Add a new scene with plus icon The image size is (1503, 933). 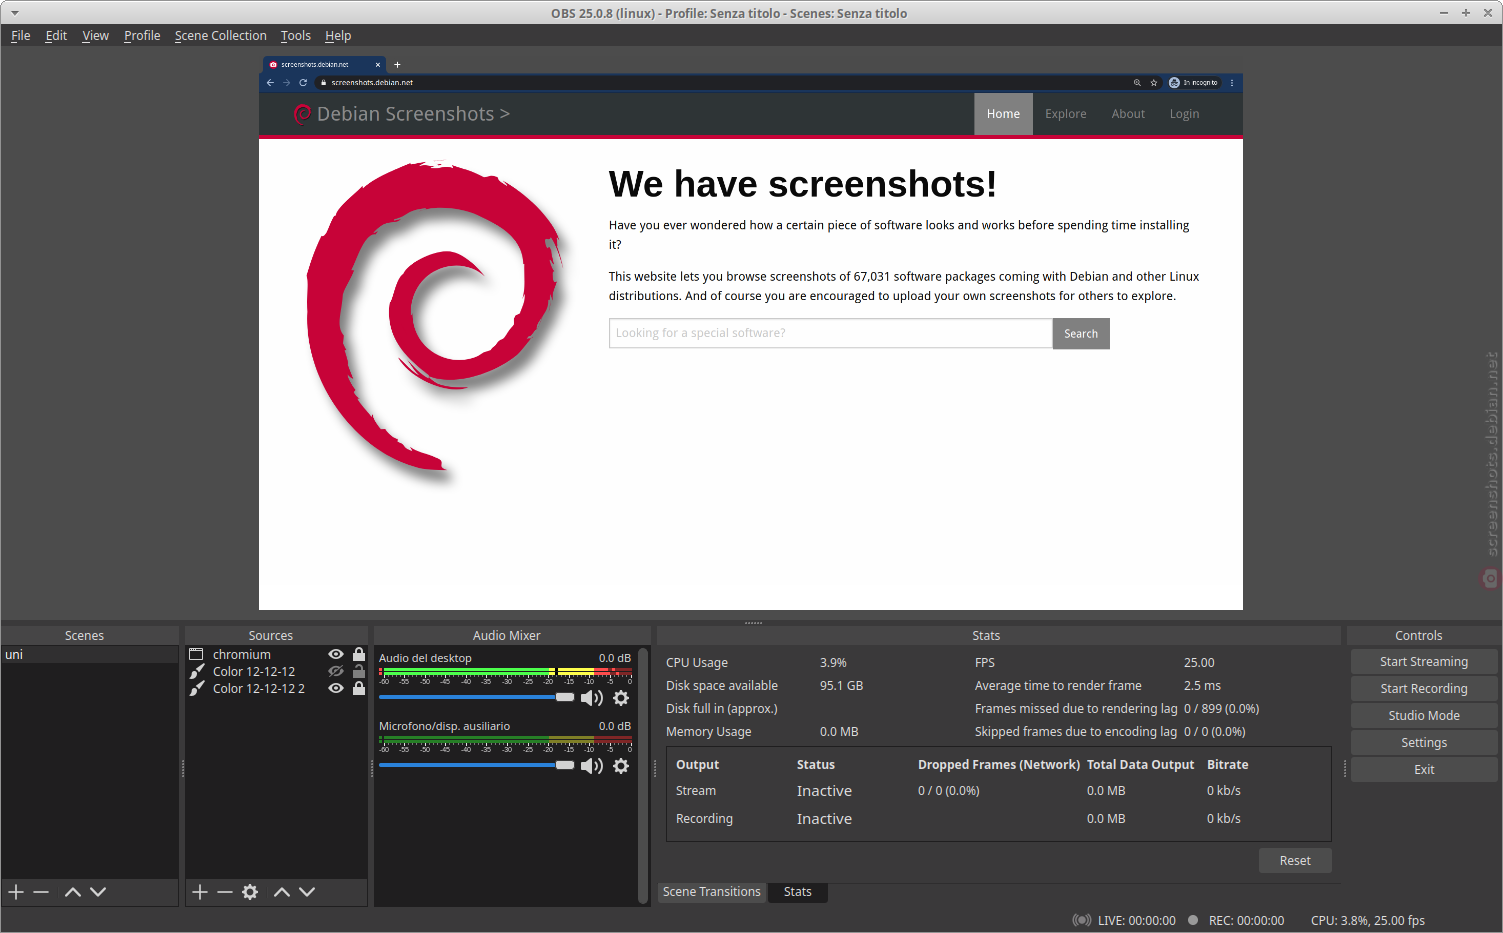[16, 892]
